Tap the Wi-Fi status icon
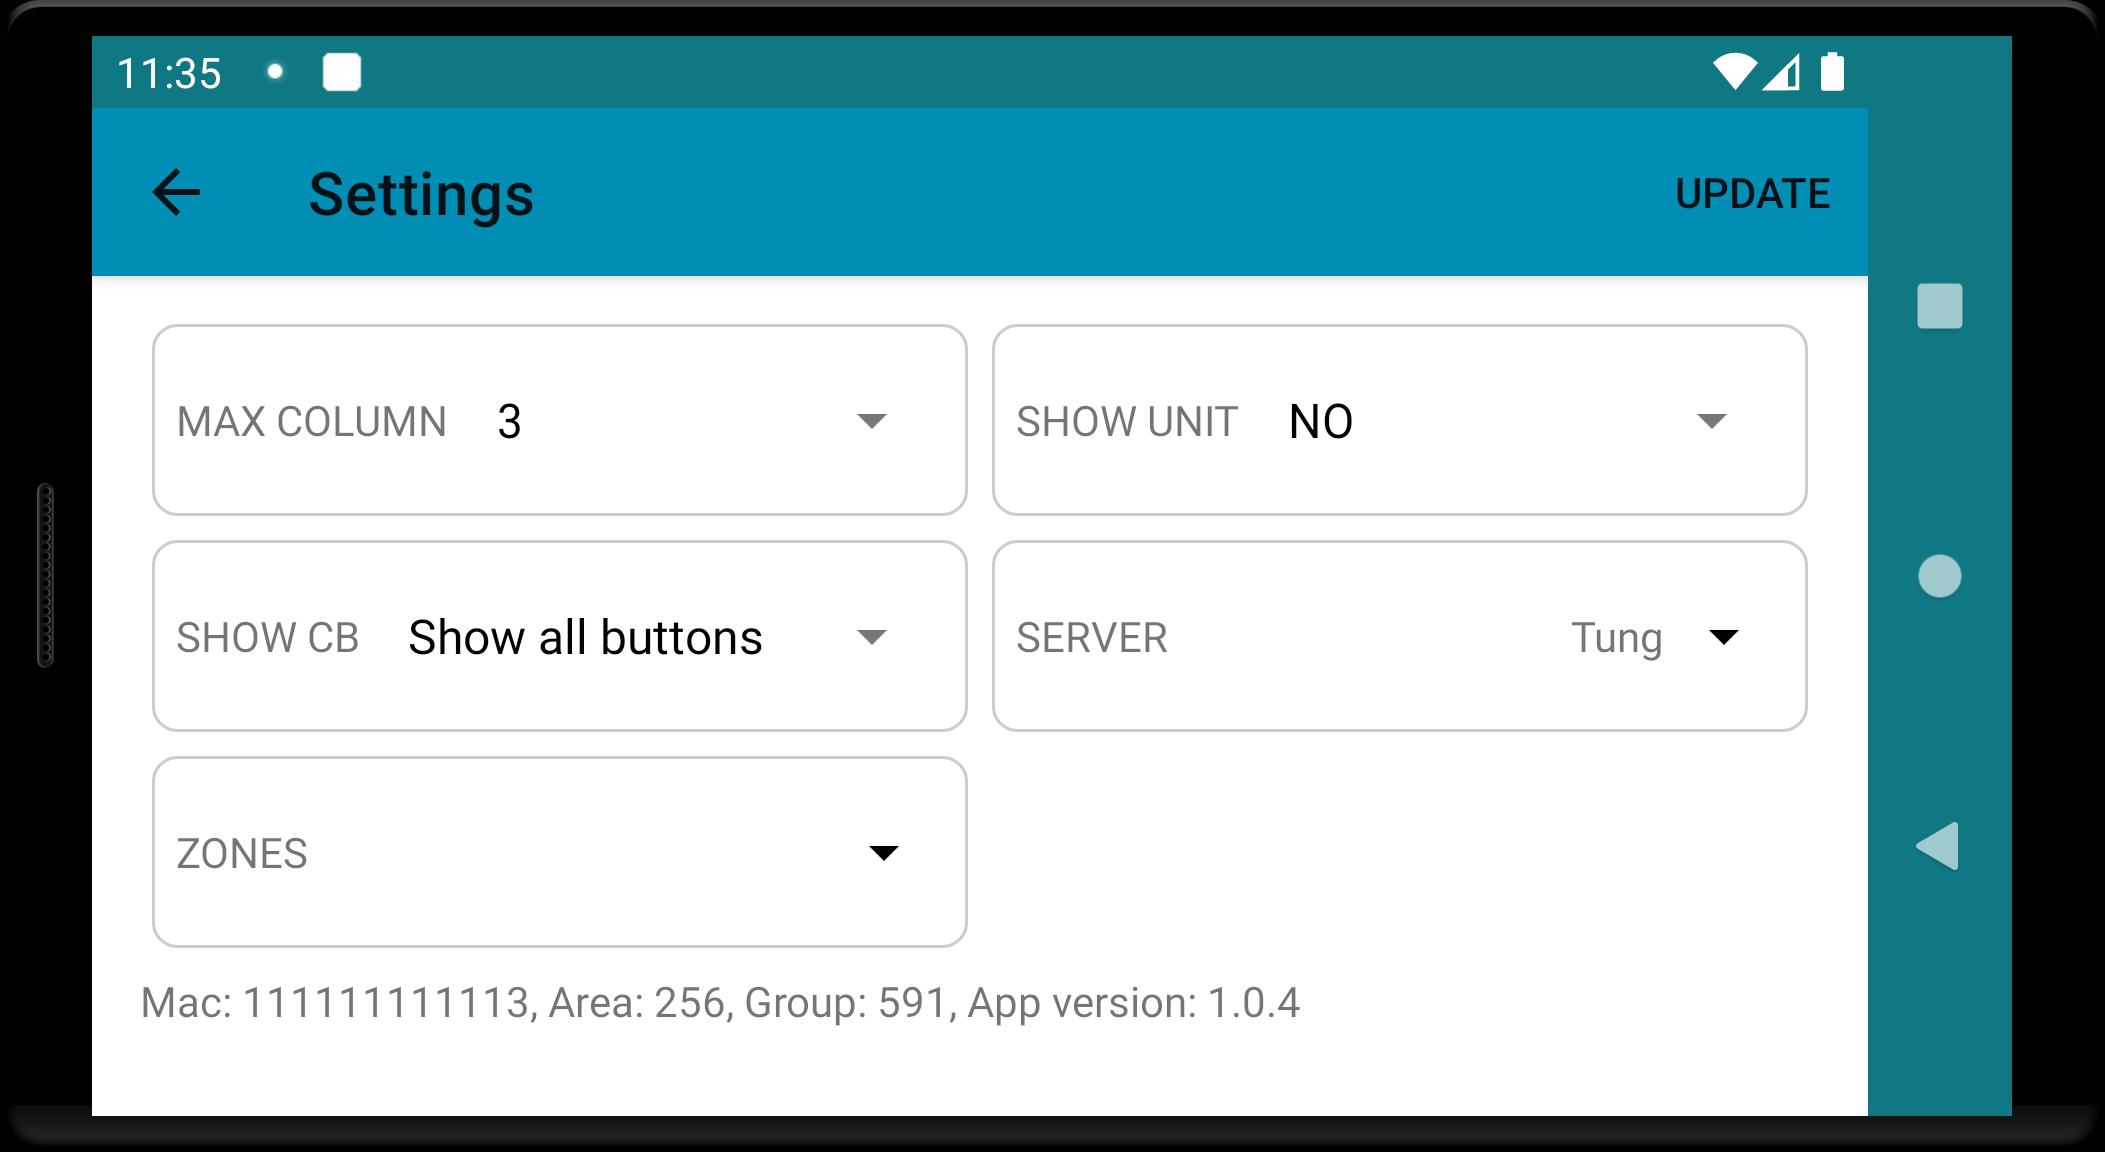This screenshot has width=2105, height=1152. tap(1734, 72)
